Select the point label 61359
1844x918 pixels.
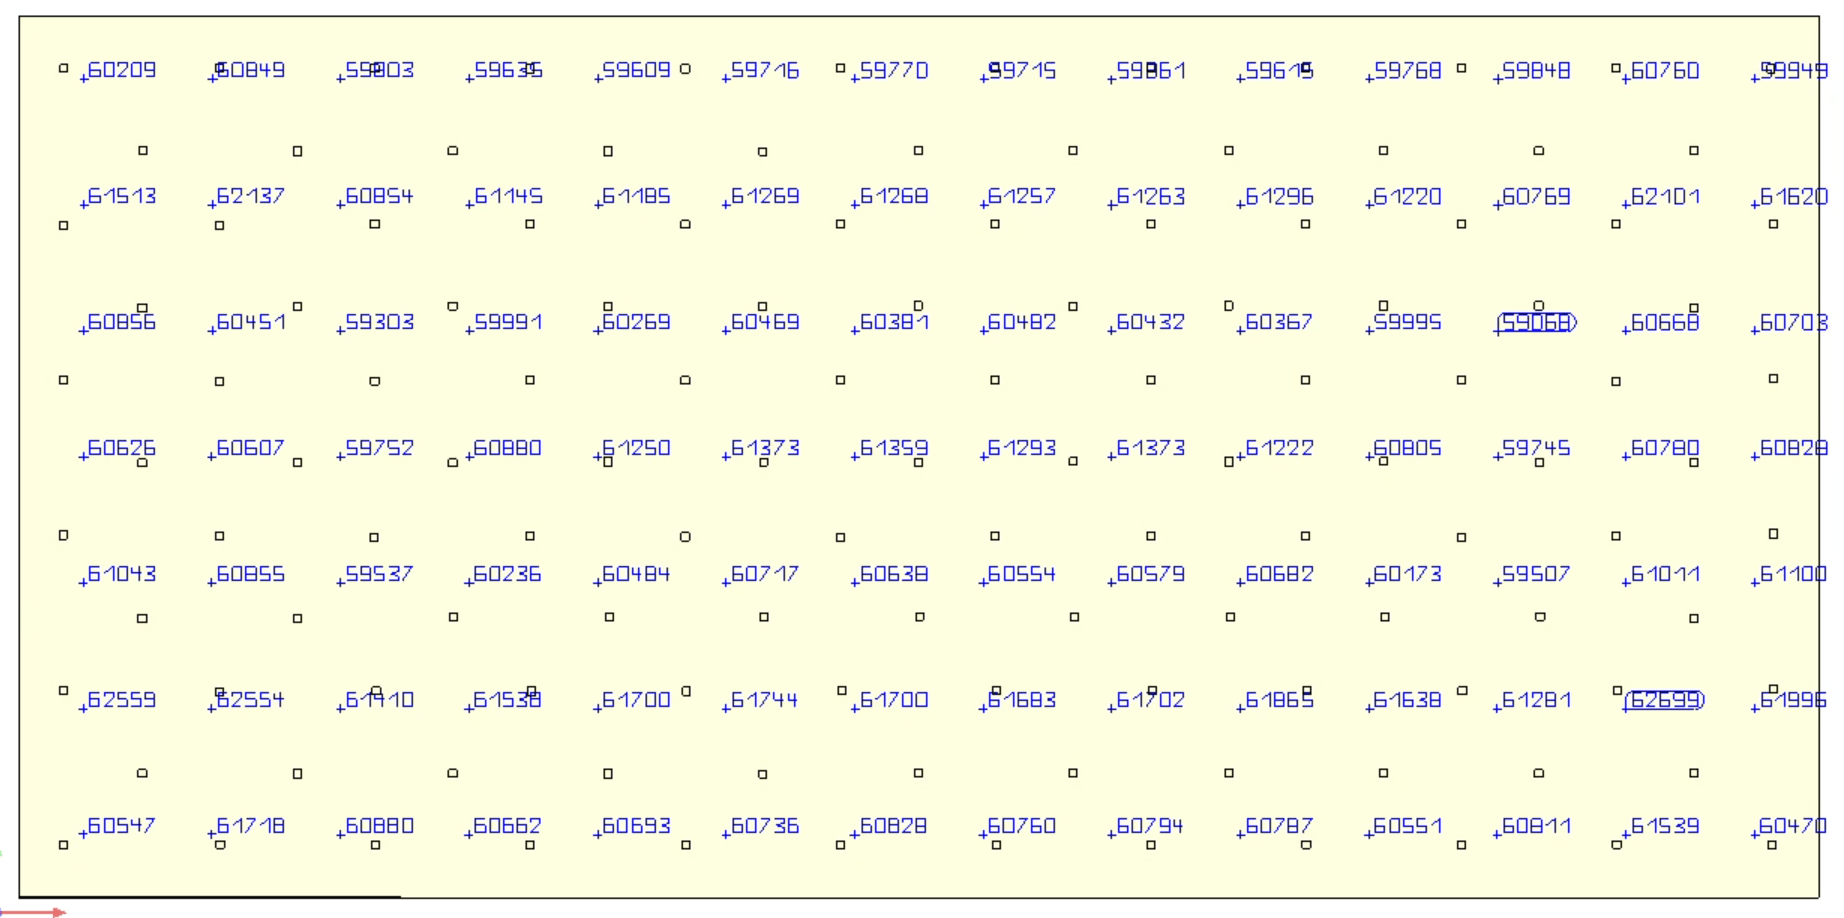894,448
